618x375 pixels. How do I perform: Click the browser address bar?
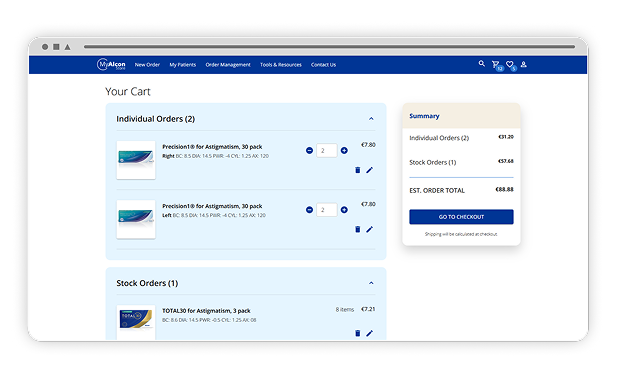tap(329, 47)
